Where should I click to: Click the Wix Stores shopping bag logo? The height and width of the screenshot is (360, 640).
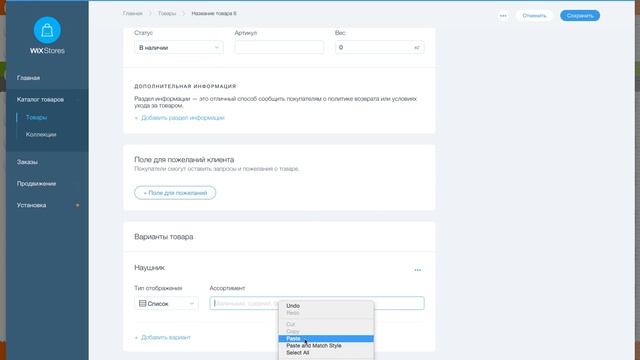coord(47,30)
